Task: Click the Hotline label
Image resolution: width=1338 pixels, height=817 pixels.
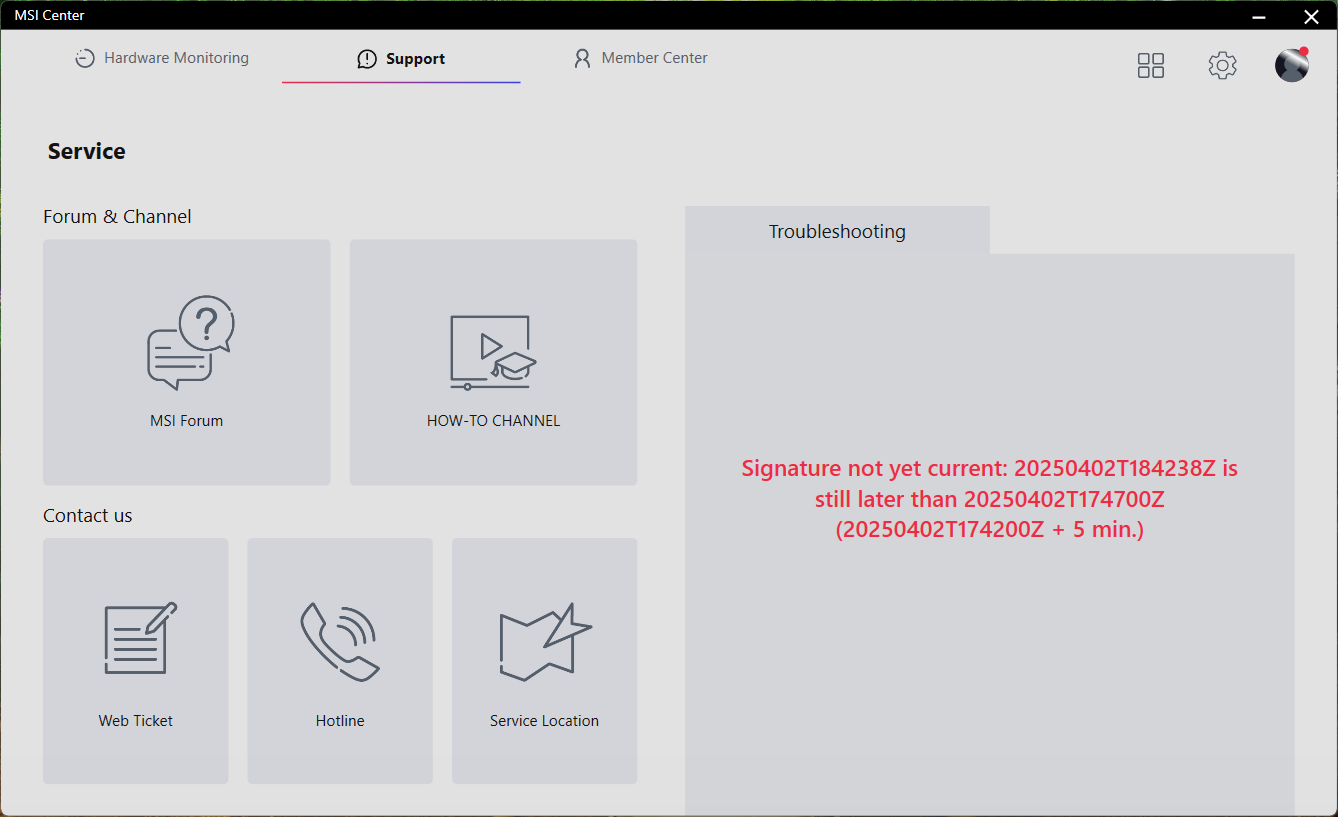Action: tap(340, 721)
